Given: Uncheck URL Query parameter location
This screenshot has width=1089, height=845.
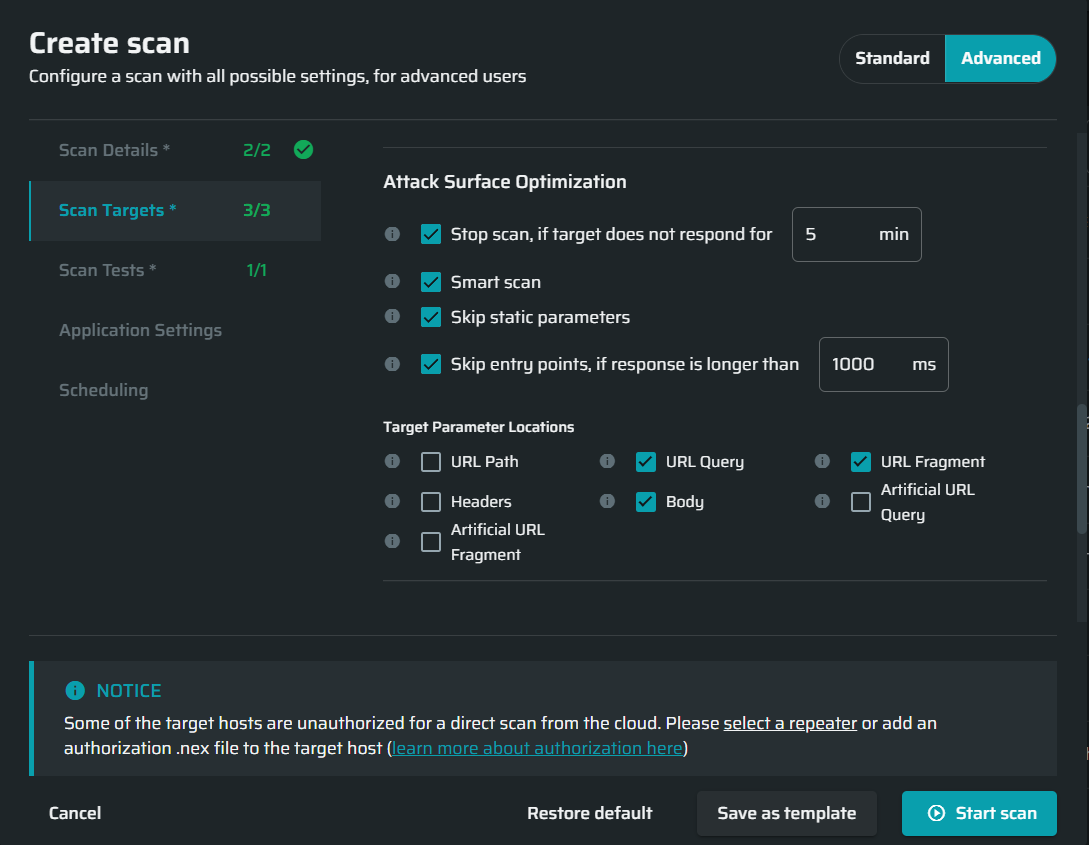Looking at the screenshot, I should tap(646, 462).
